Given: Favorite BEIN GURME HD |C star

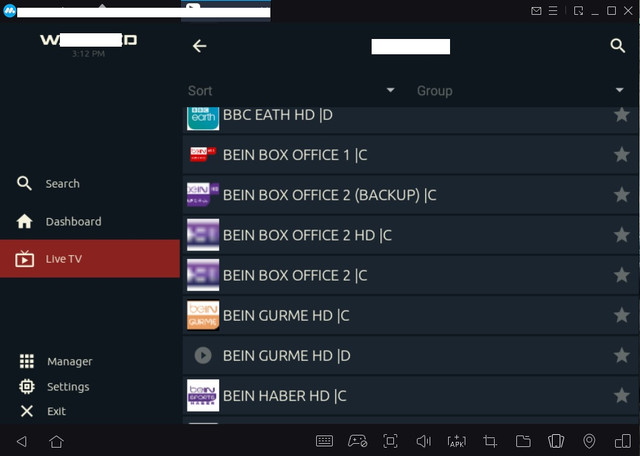Looking at the screenshot, I should [x=621, y=315].
